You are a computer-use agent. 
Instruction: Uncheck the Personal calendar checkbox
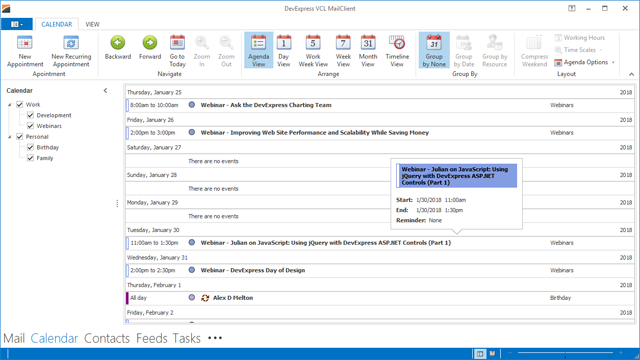(x=20, y=137)
